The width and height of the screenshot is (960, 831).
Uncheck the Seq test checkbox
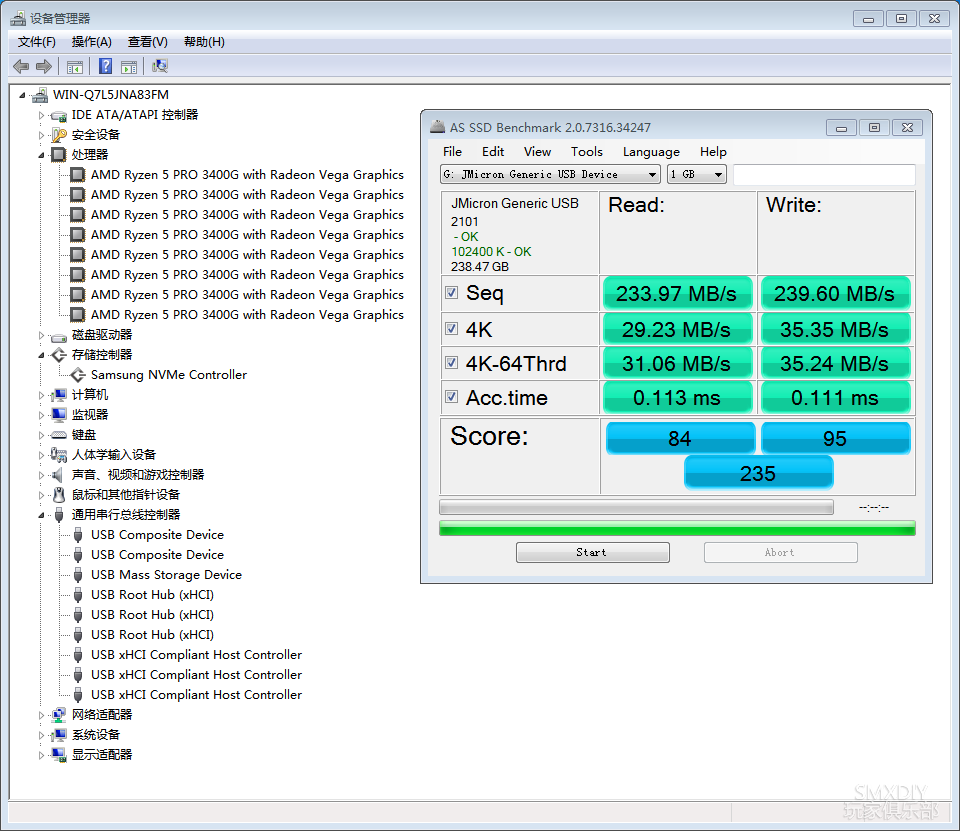pos(451,293)
